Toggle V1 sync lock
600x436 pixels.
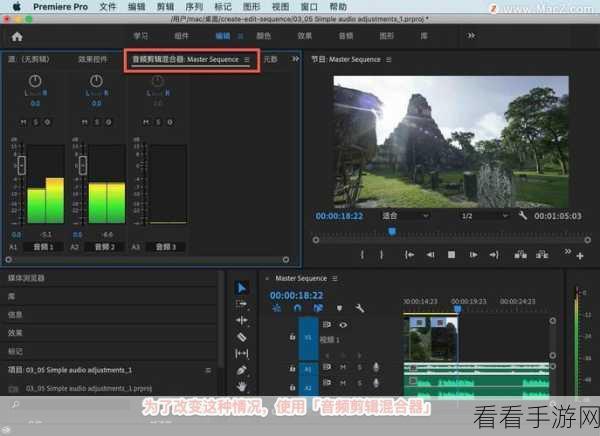pyautogui.click(x=326, y=325)
